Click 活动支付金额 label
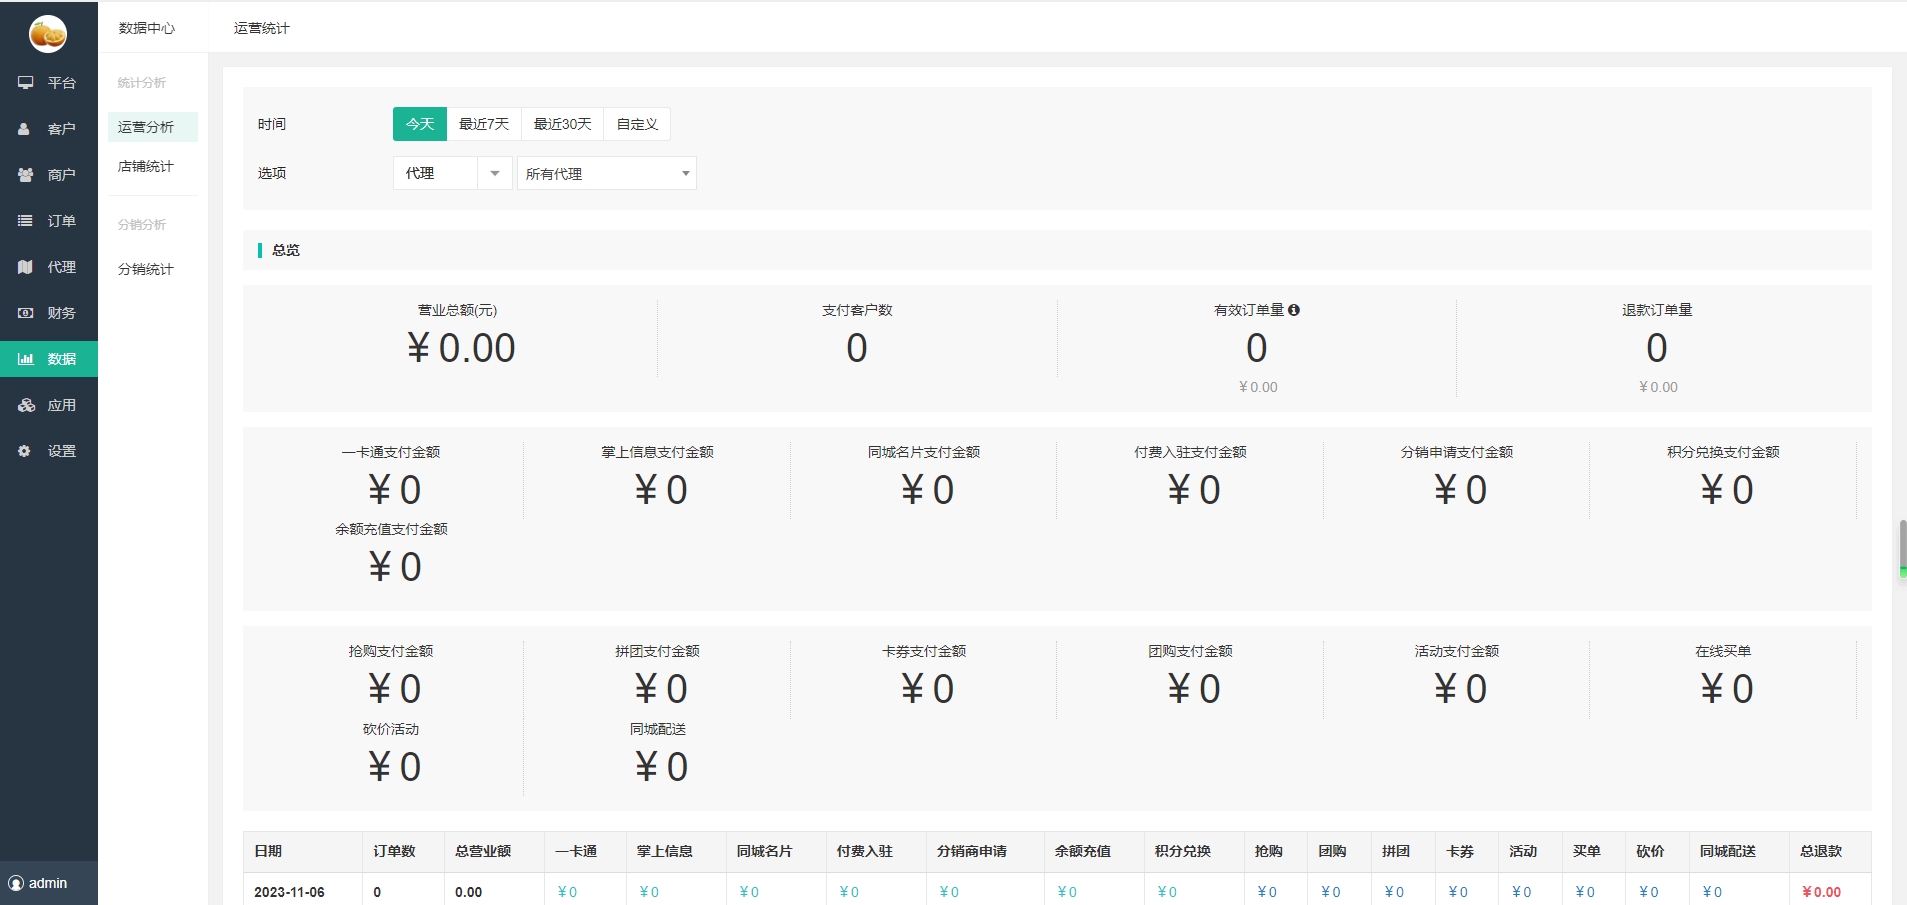The height and width of the screenshot is (905, 1907). tap(1457, 651)
